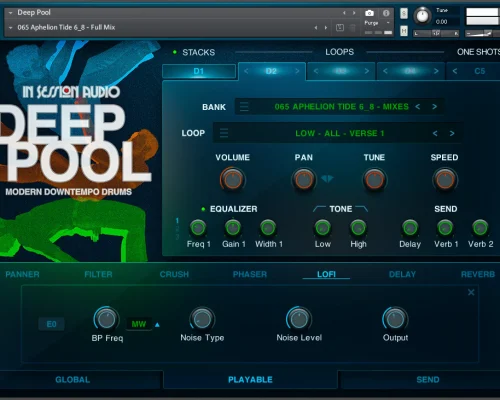Open the FILTER effect tab
The width and height of the screenshot is (500, 400).
coord(98,274)
